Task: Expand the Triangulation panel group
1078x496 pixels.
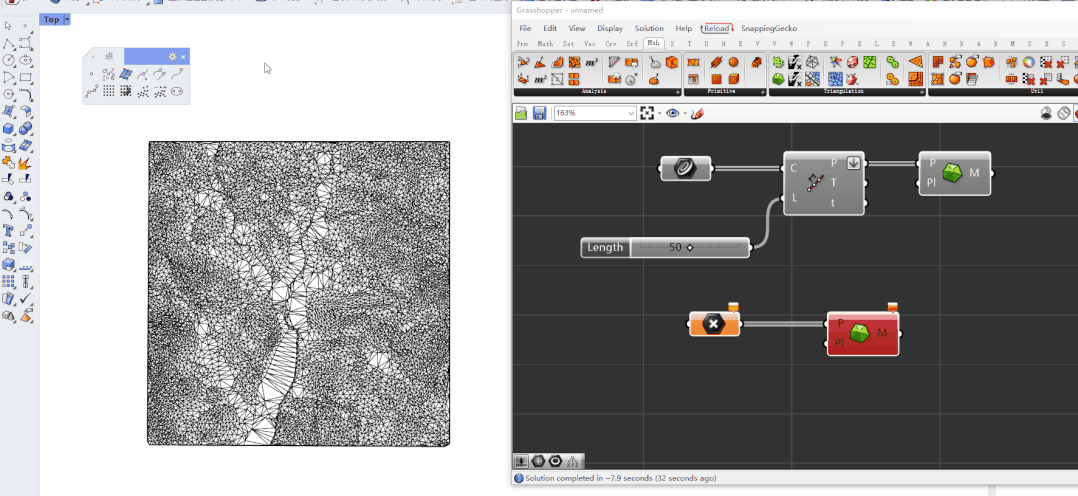Action: click(x=921, y=91)
